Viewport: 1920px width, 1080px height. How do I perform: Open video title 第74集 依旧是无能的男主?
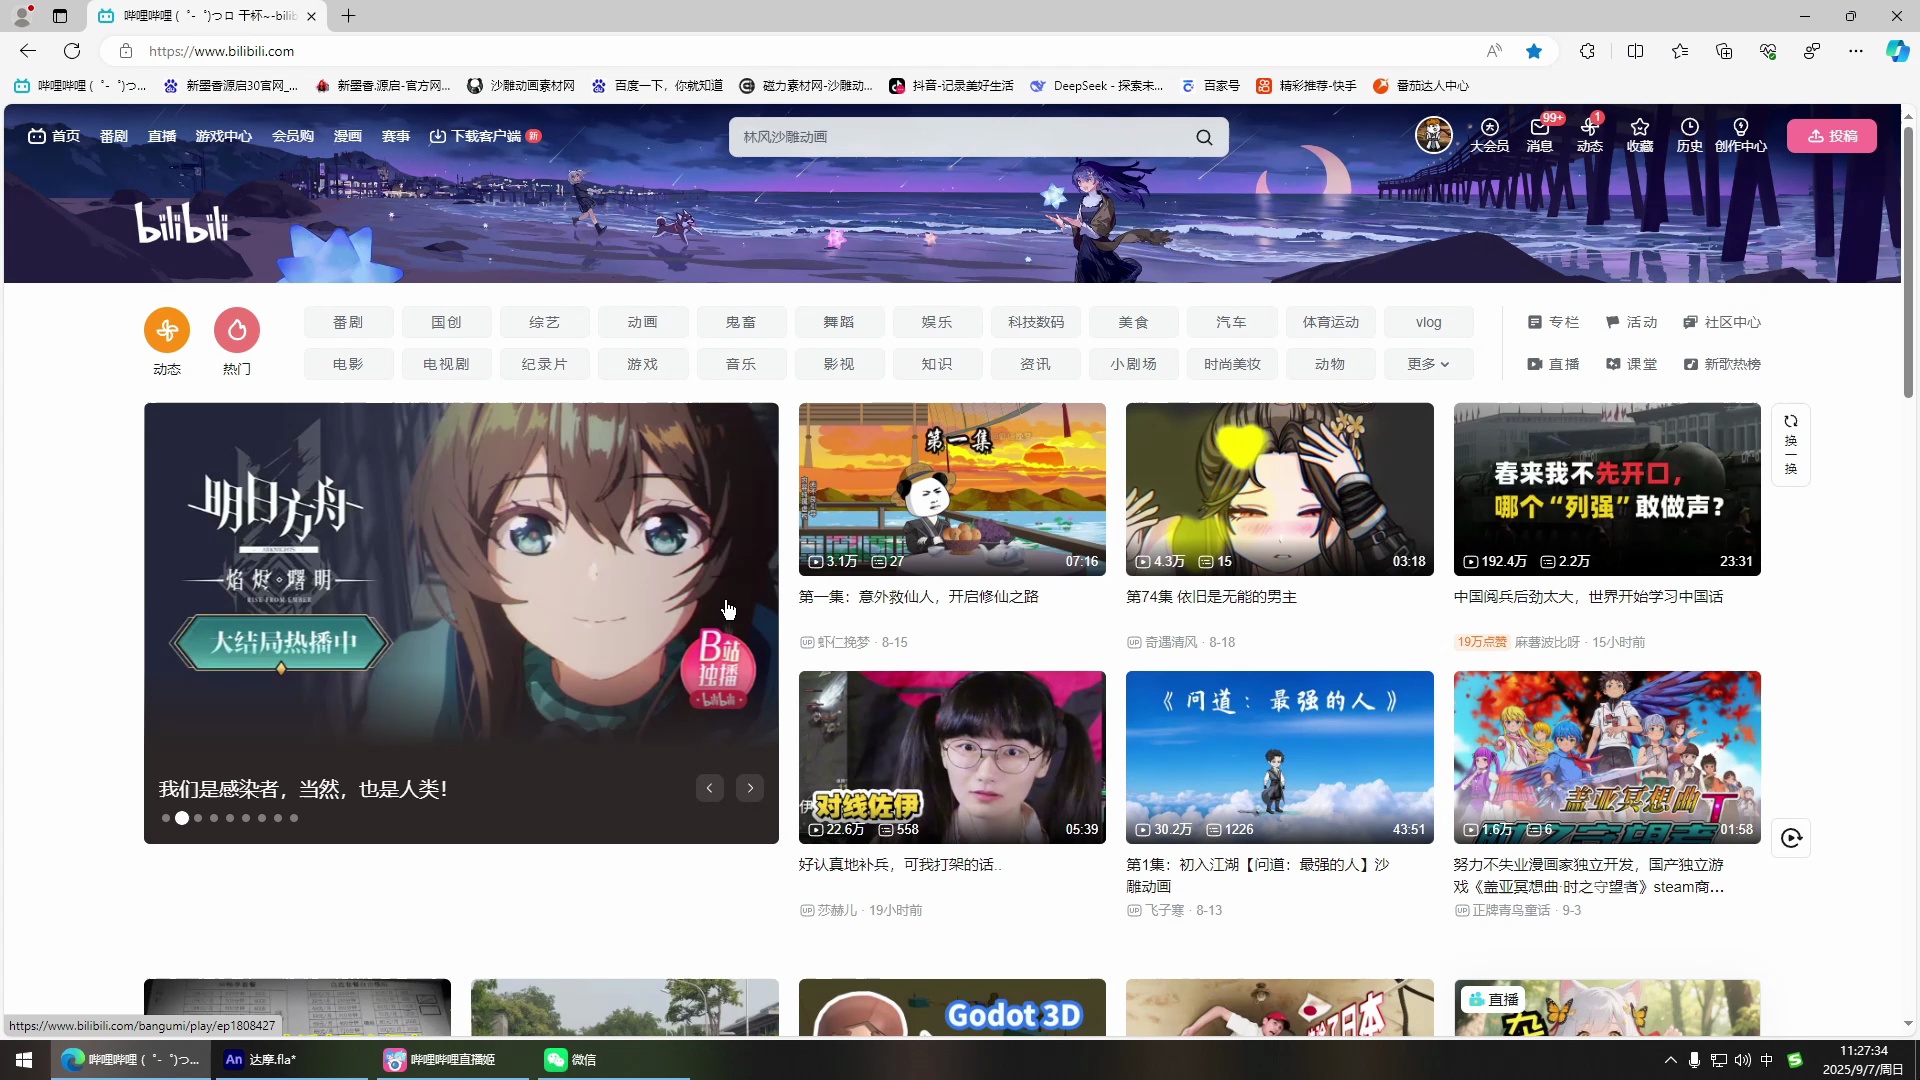pyautogui.click(x=1211, y=597)
